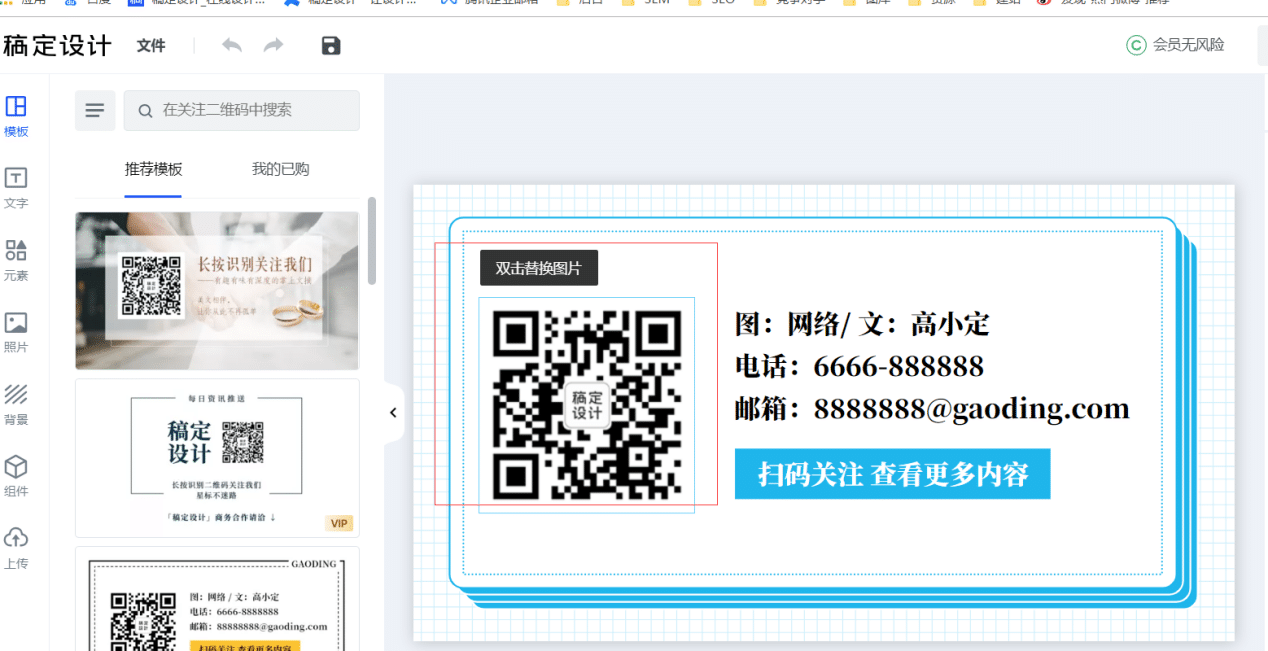Focus the 在关注二维码中搜索 search box
The image size is (1268, 651).
coord(241,110)
